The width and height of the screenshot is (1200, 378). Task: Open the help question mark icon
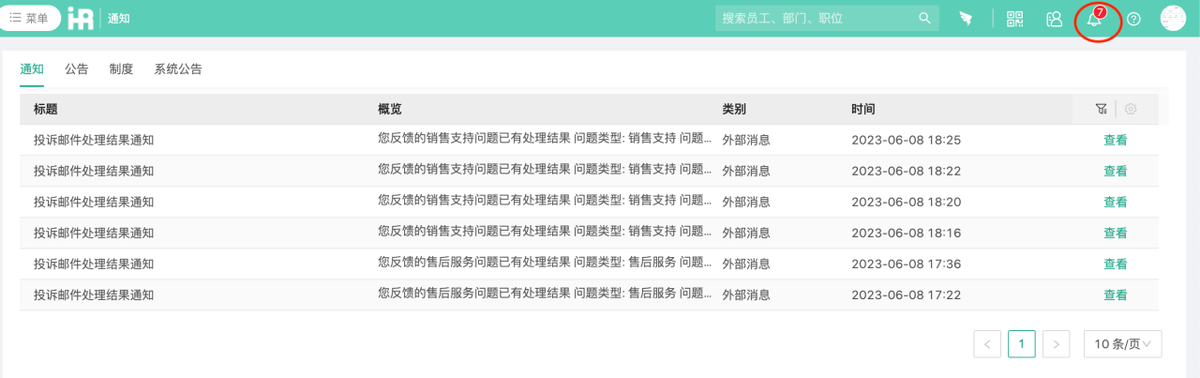[1134, 19]
